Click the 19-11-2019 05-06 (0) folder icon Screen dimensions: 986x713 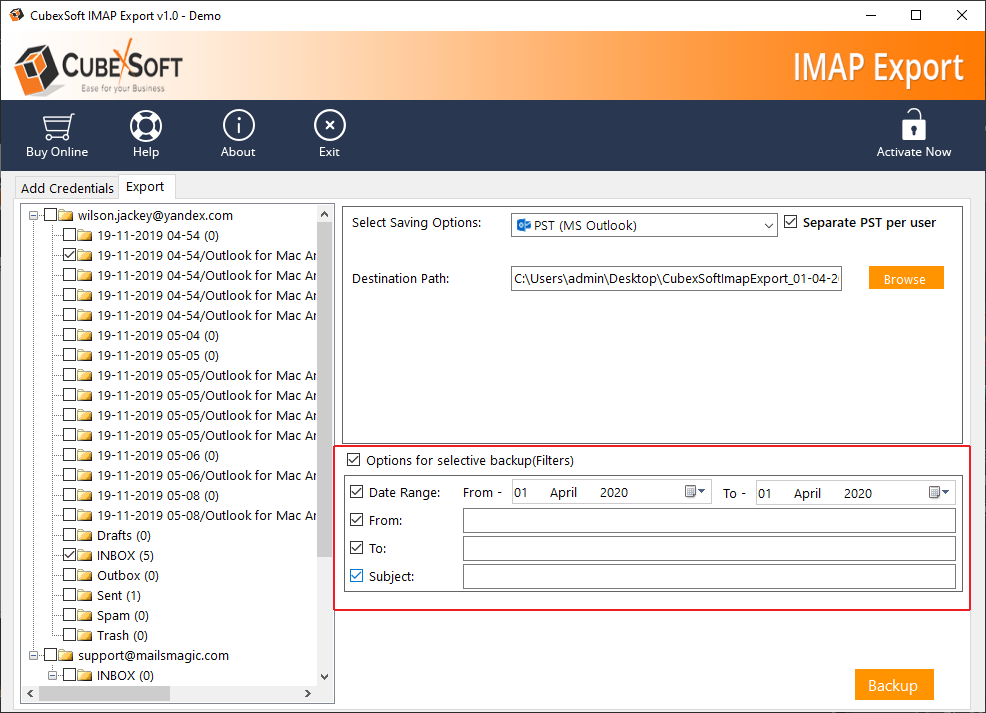click(x=85, y=456)
